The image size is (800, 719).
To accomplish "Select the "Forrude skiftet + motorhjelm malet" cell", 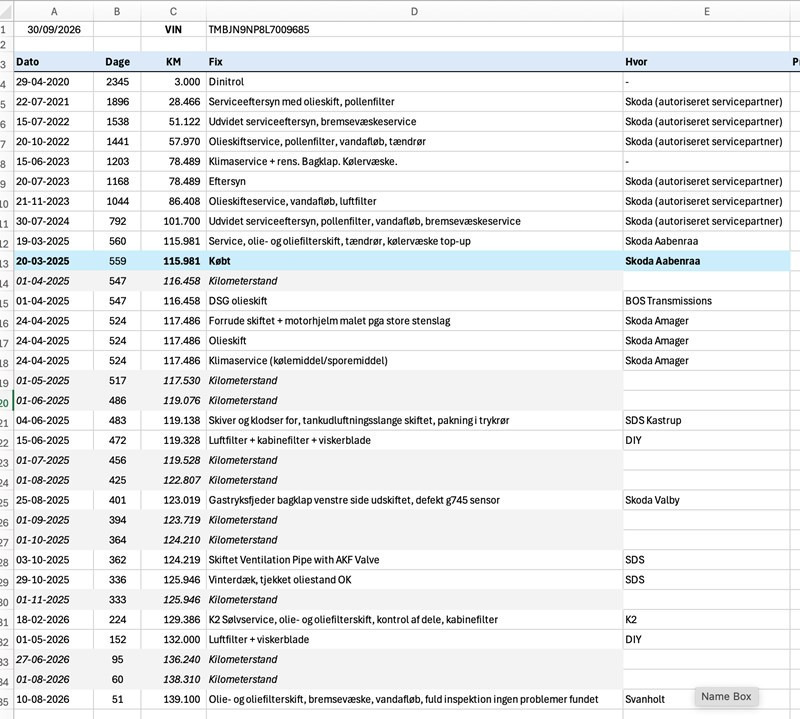I will pos(414,320).
